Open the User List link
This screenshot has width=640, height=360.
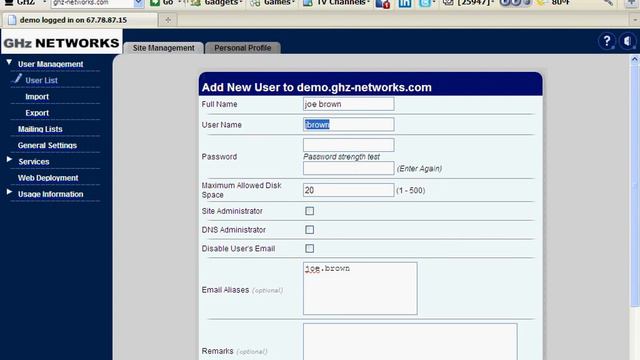click(41, 80)
